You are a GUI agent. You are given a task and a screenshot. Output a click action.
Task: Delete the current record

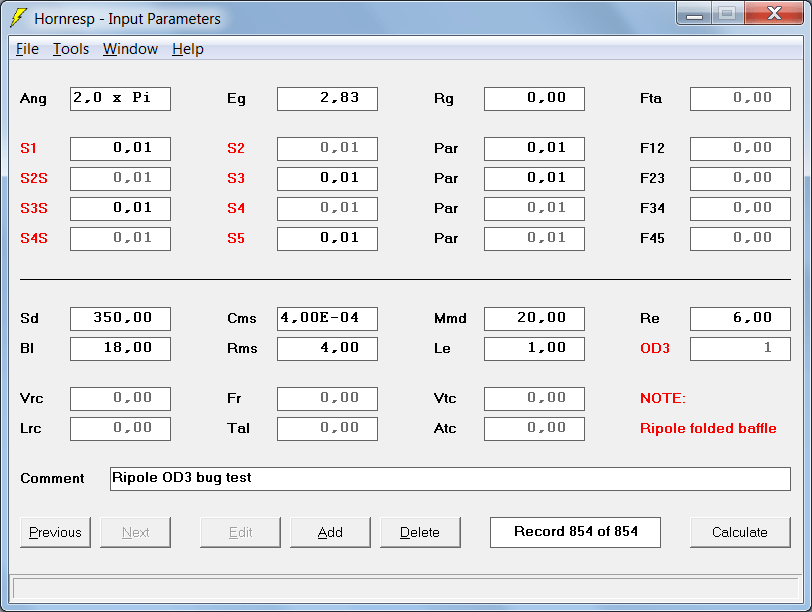pyautogui.click(x=420, y=532)
